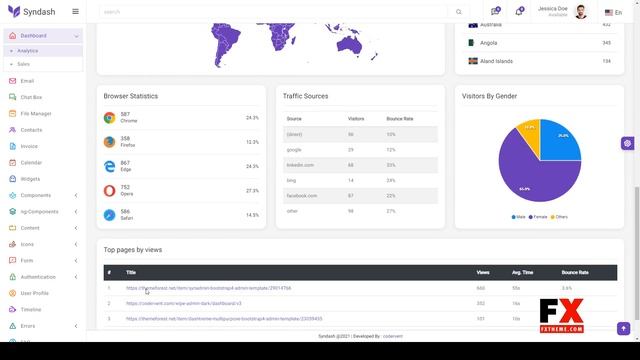640x360 pixels.
Task: Select Sales in the sidebar
Action: (23, 64)
